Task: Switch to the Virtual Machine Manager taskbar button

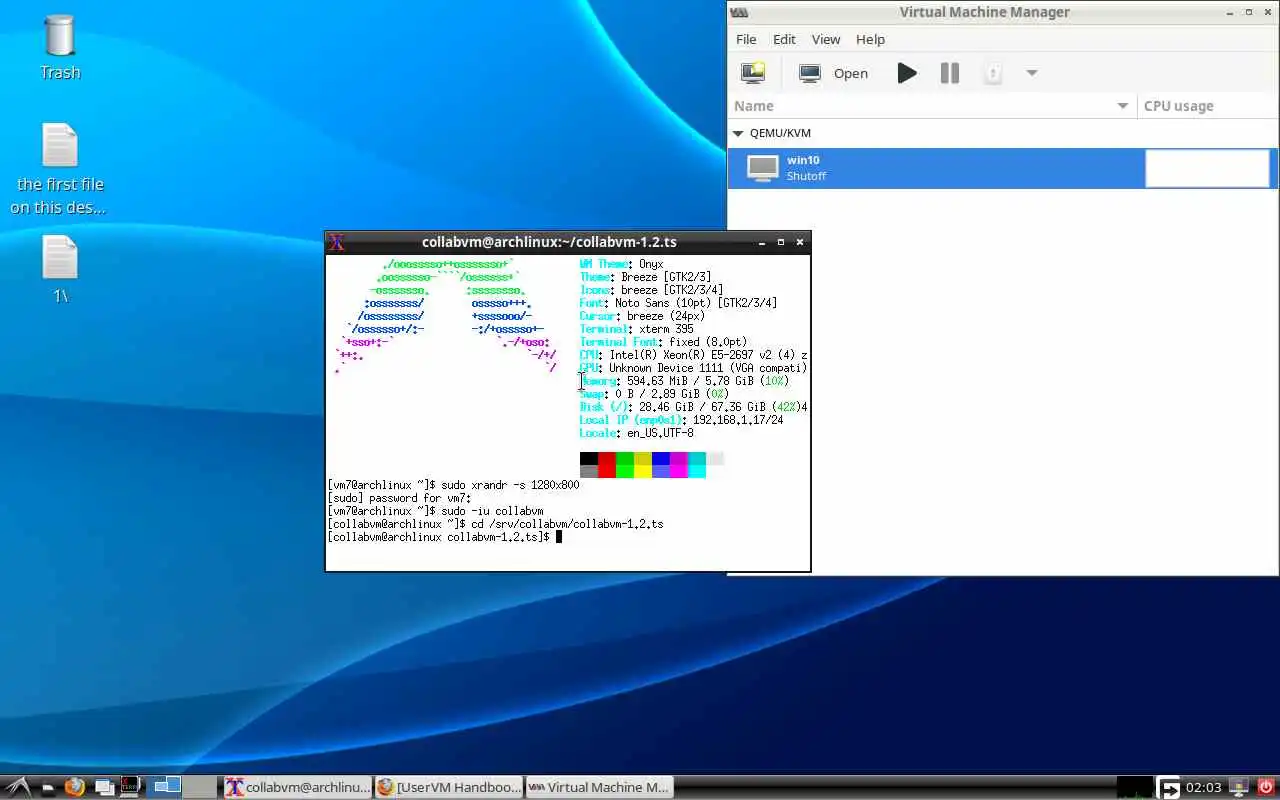Action: click(599, 787)
